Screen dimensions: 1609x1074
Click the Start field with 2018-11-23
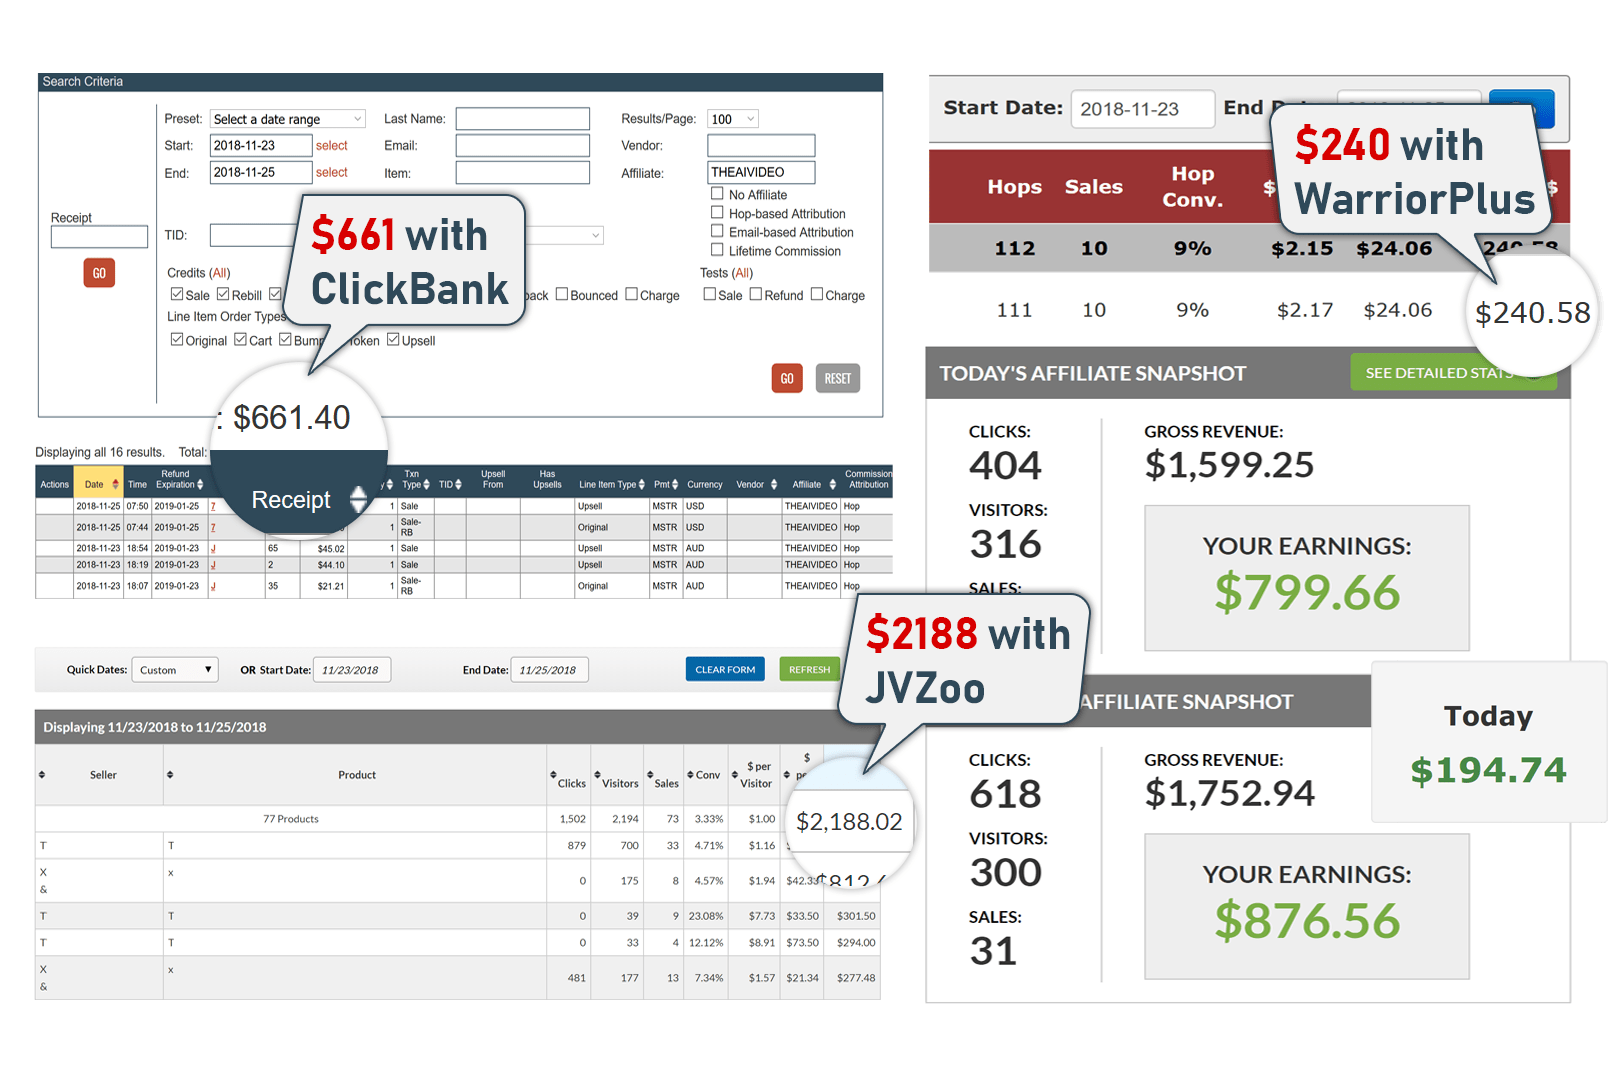[261, 145]
